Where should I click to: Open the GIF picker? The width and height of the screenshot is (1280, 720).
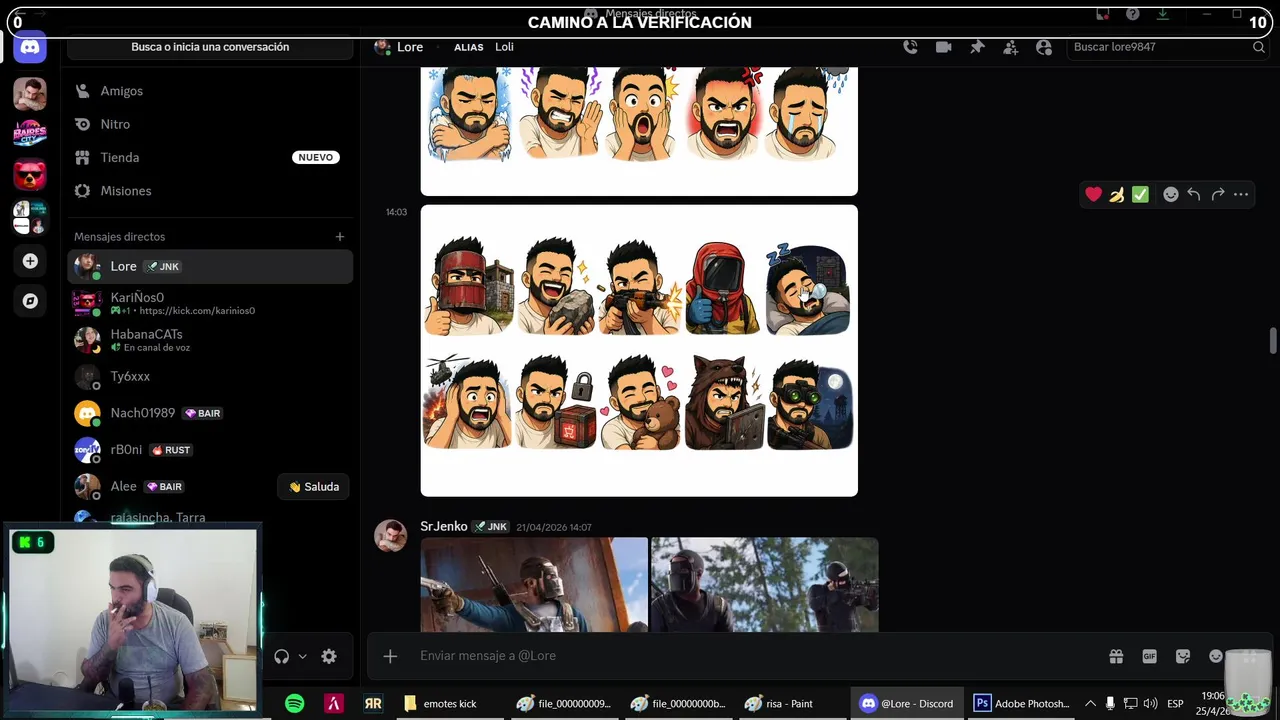[x=1149, y=656]
